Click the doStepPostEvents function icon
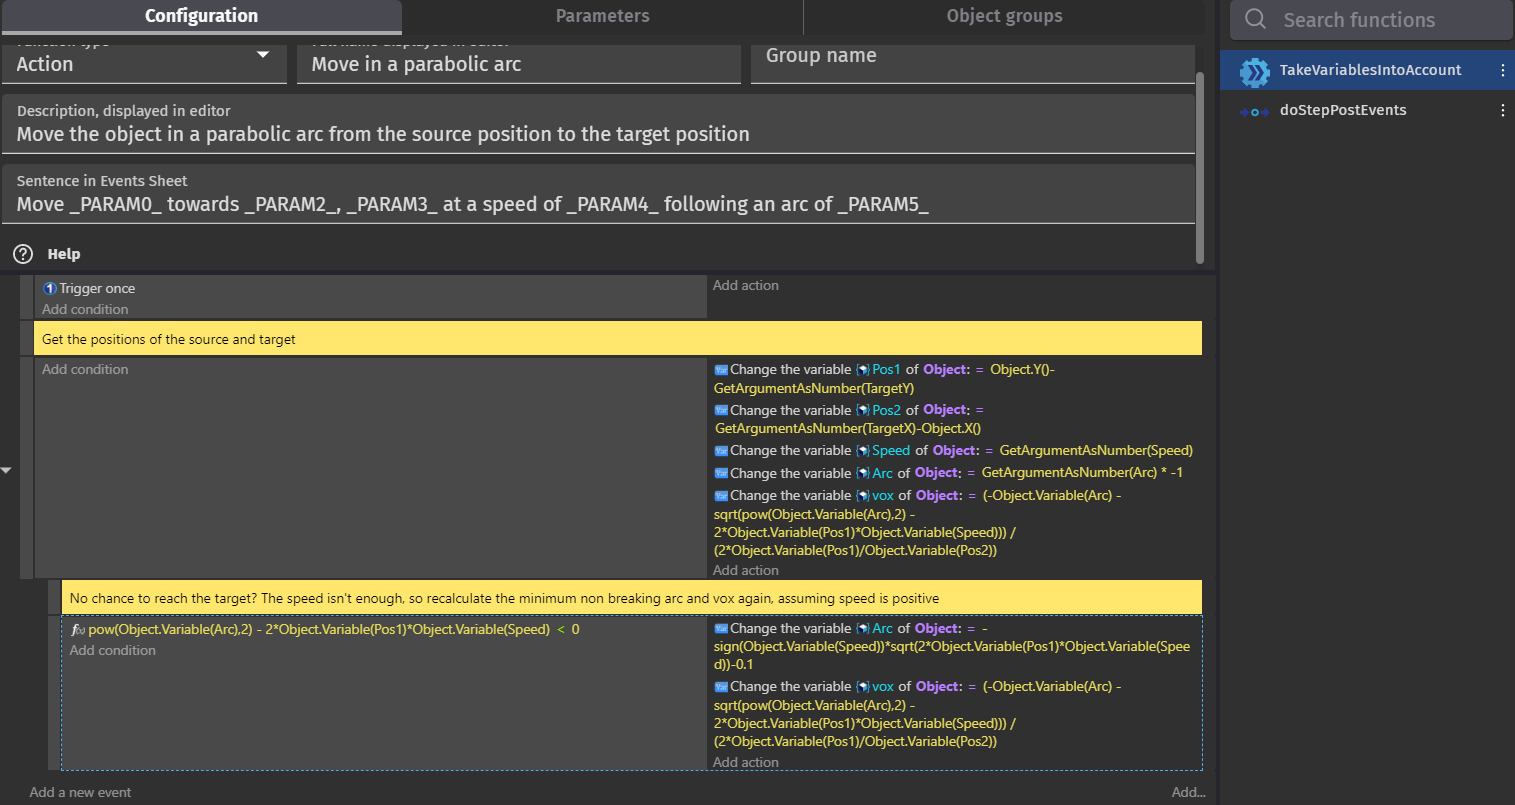 pos(1253,110)
